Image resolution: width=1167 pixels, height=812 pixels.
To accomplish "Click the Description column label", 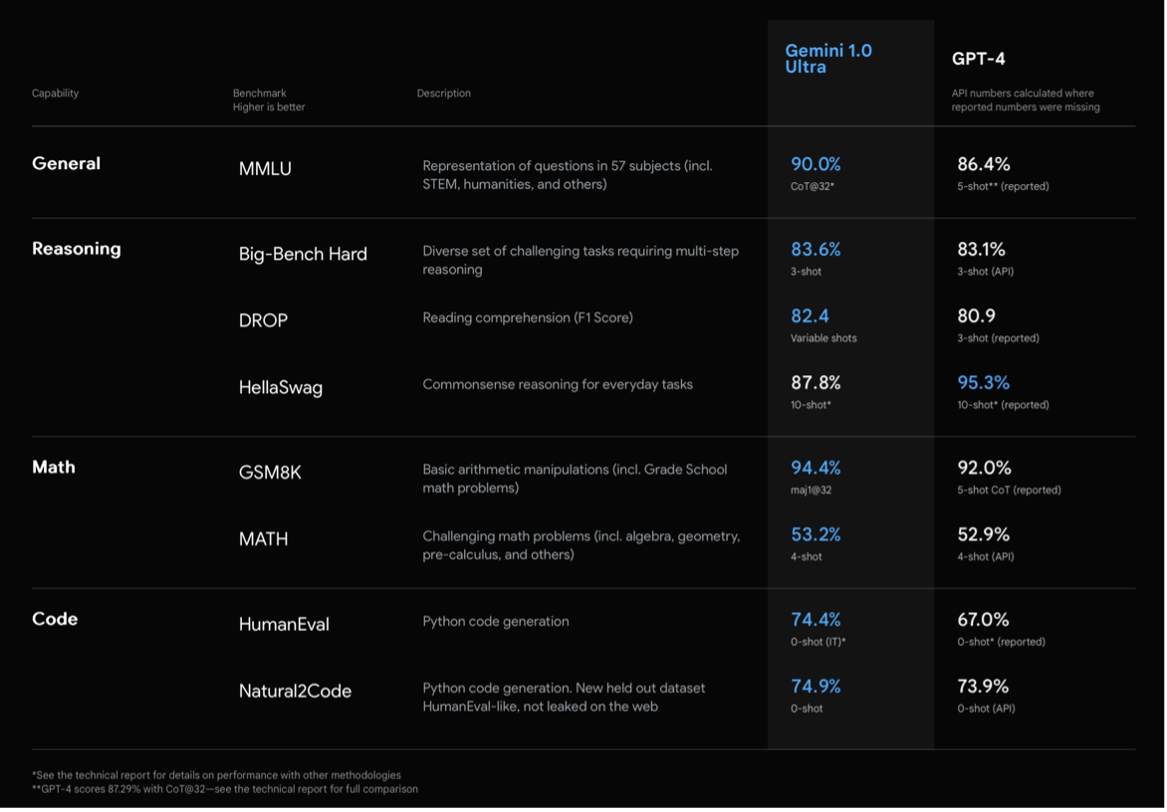I will point(444,93).
